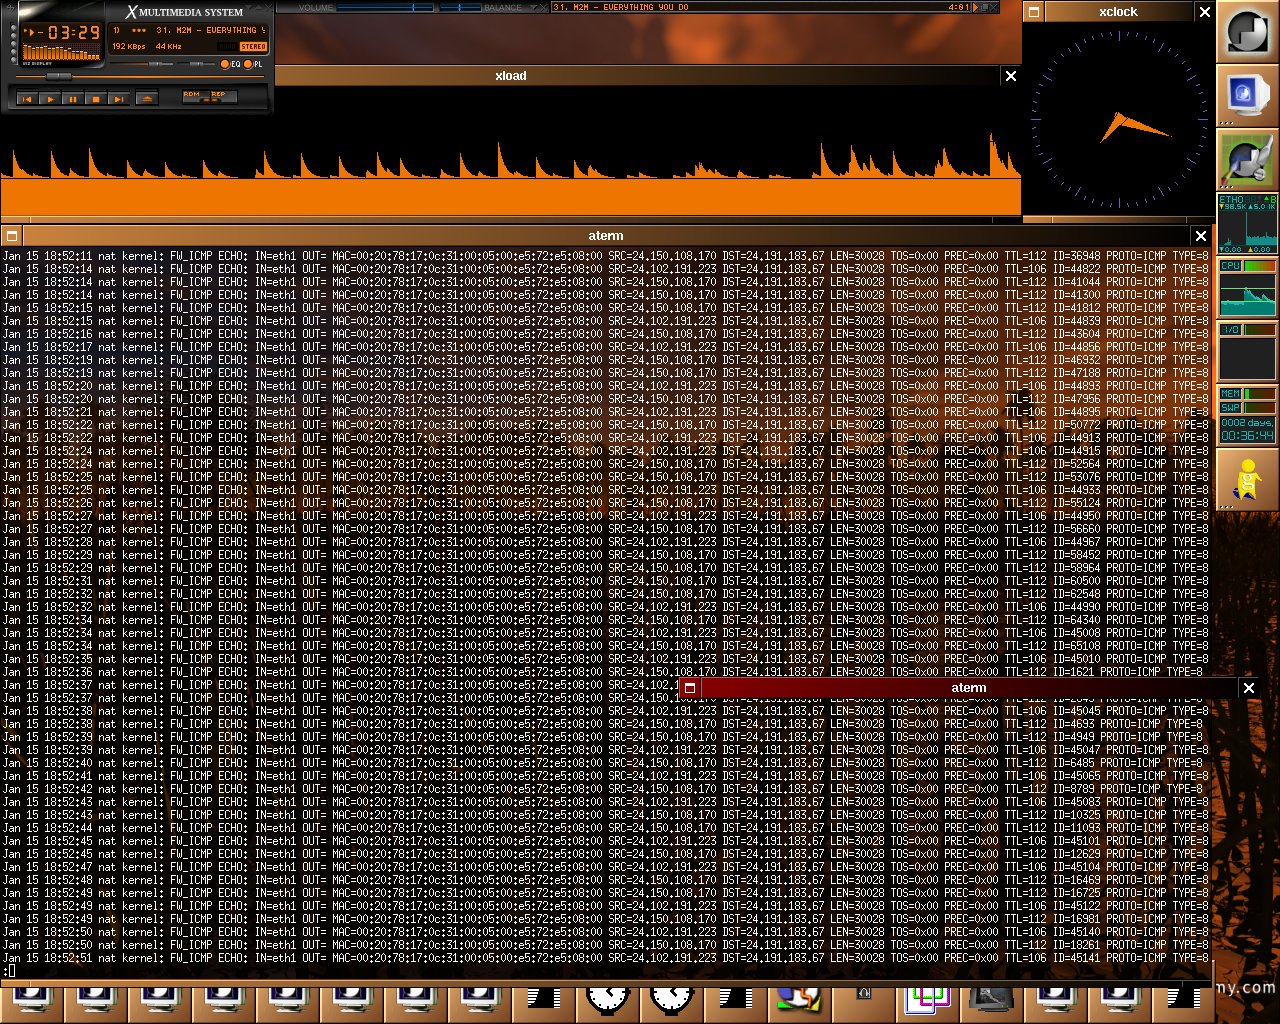The width and height of the screenshot is (1280, 1024).
Task: Click log entry with ID=41812
Action: [x=605, y=308]
